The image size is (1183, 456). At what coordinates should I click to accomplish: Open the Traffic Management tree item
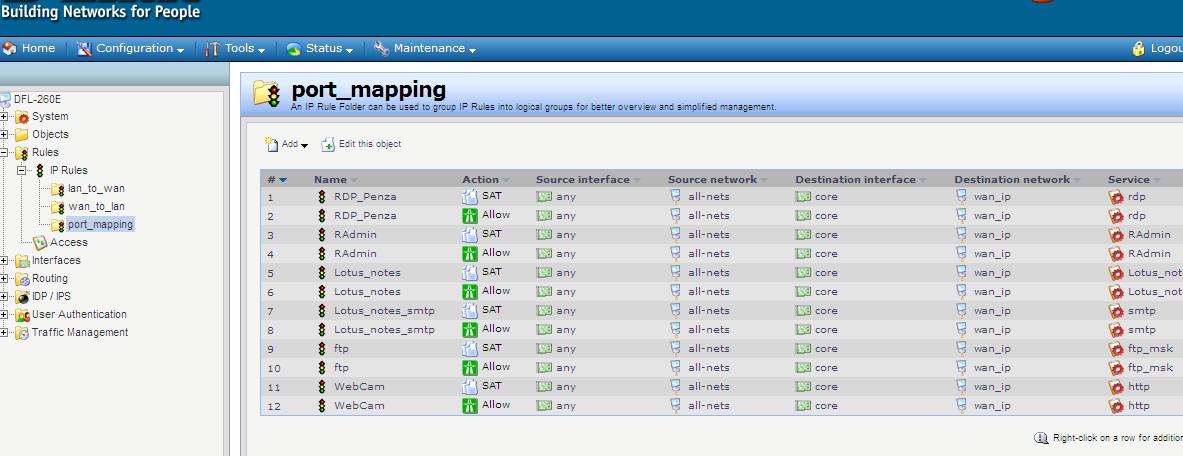coord(79,333)
